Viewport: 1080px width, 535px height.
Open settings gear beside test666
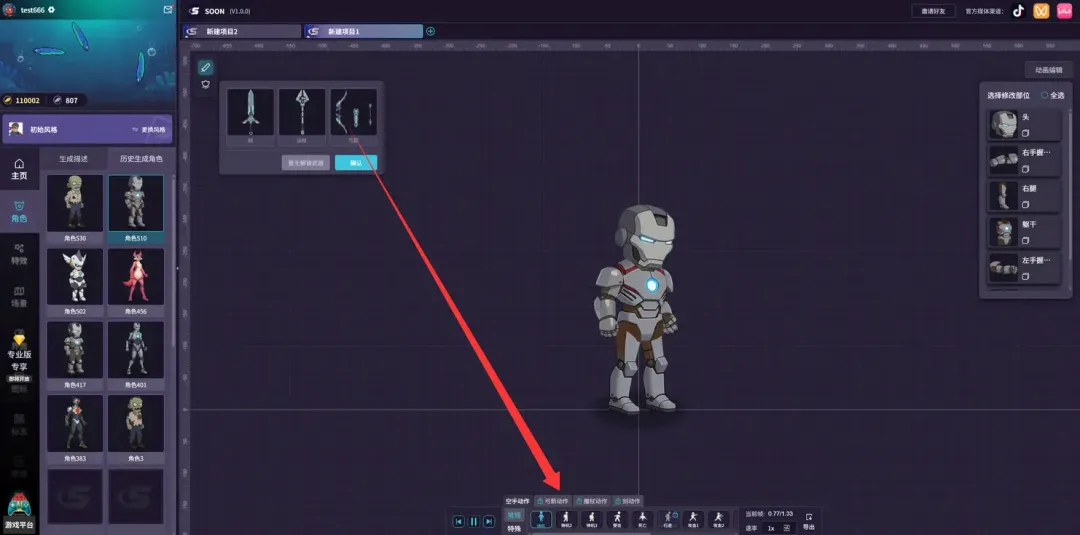(x=51, y=10)
